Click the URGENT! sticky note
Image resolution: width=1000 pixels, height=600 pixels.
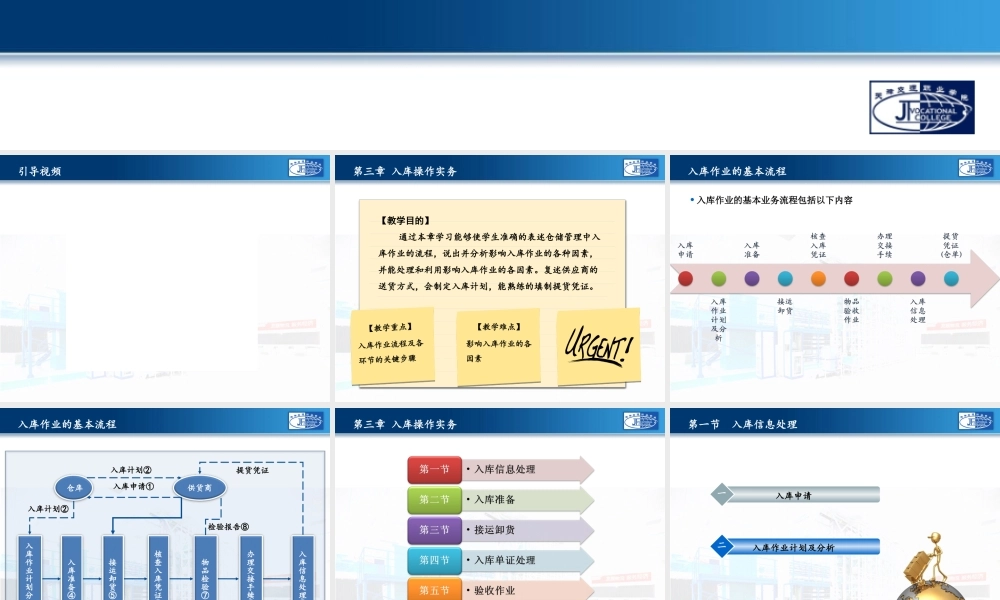[600, 345]
